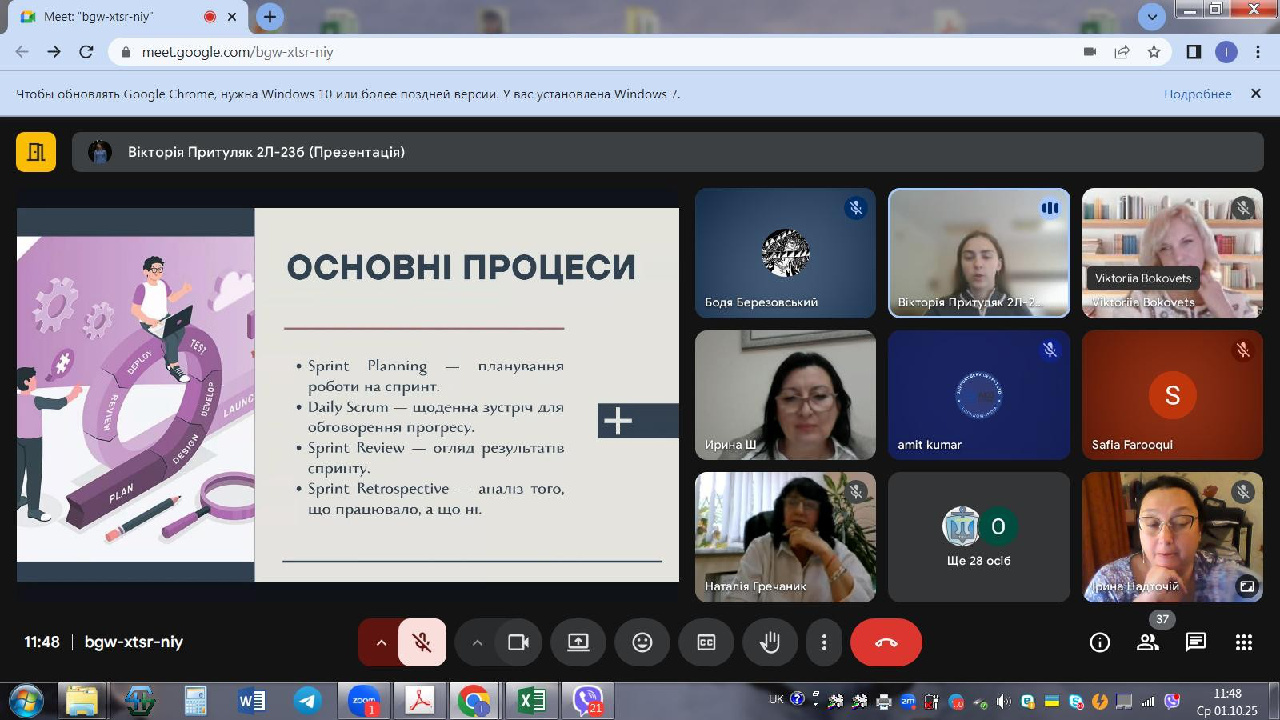This screenshot has height=720, width=1280.
Task: Open Telegram from the Windows taskbar
Action: click(x=307, y=701)
